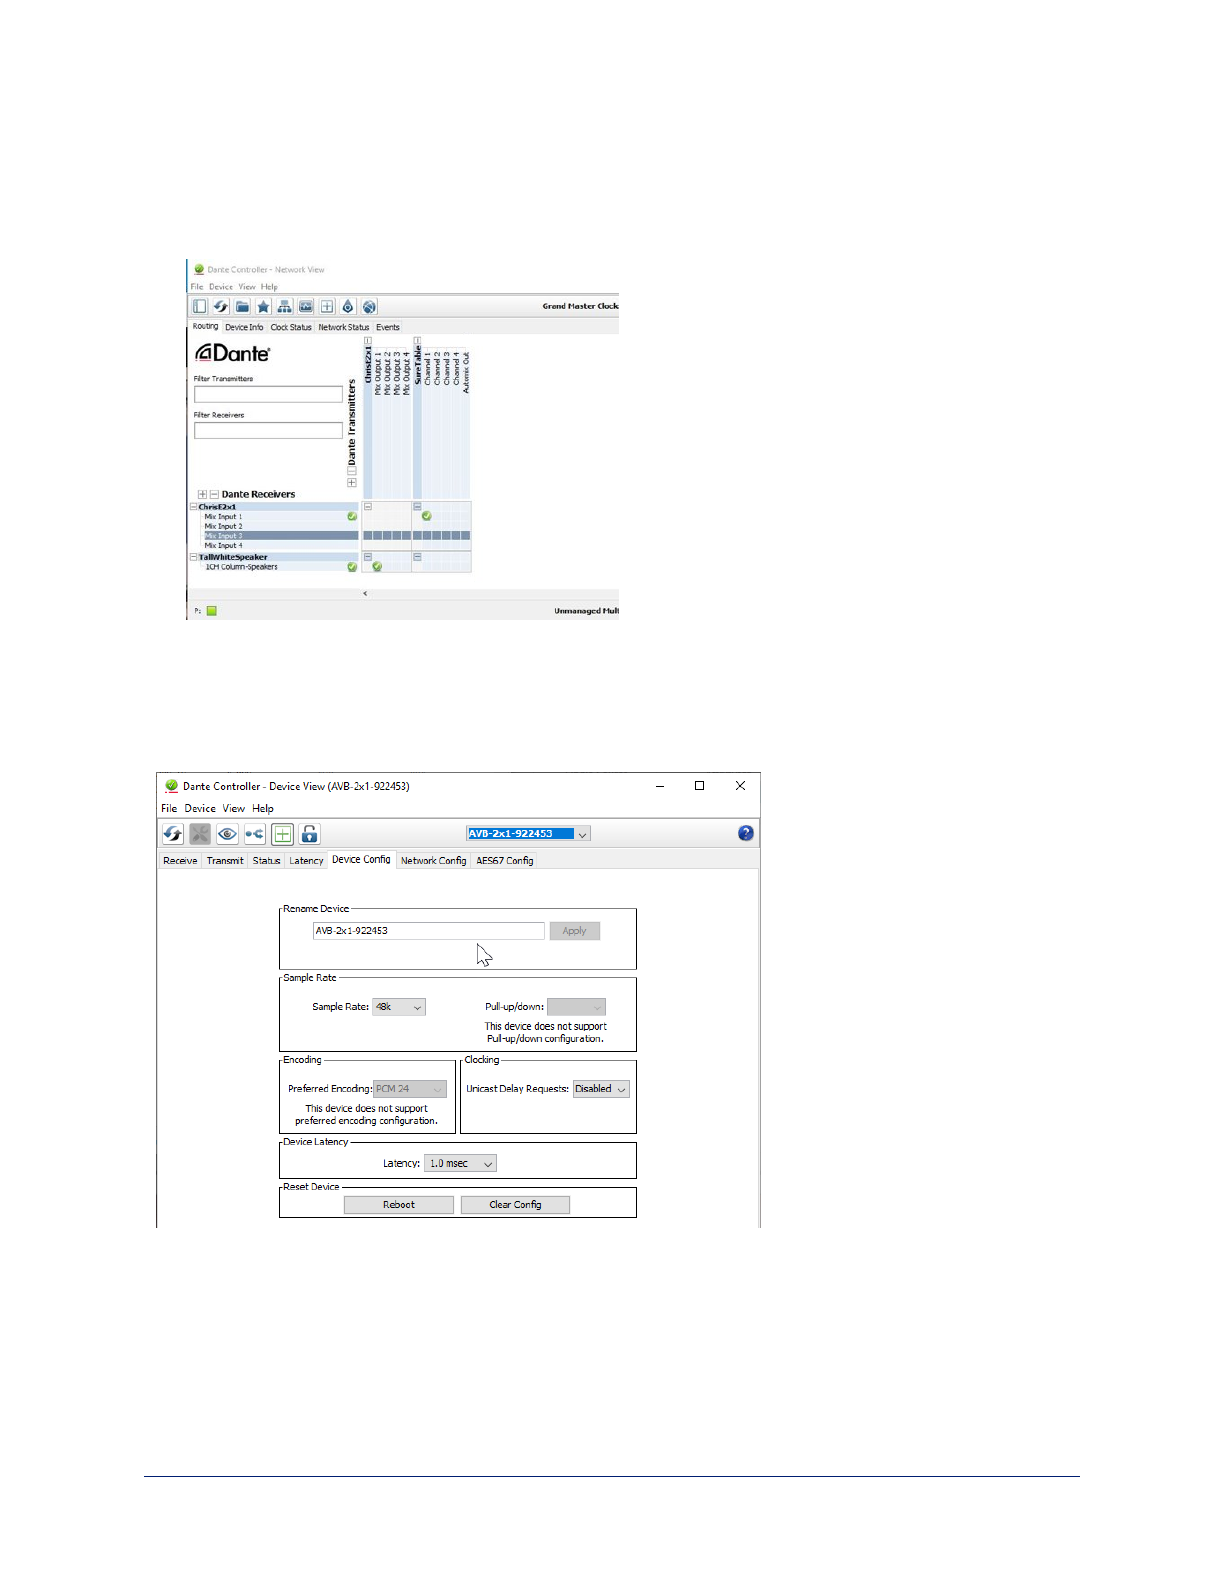Open the Sample Rate 48k dropdown

[x=399, y=1007]
